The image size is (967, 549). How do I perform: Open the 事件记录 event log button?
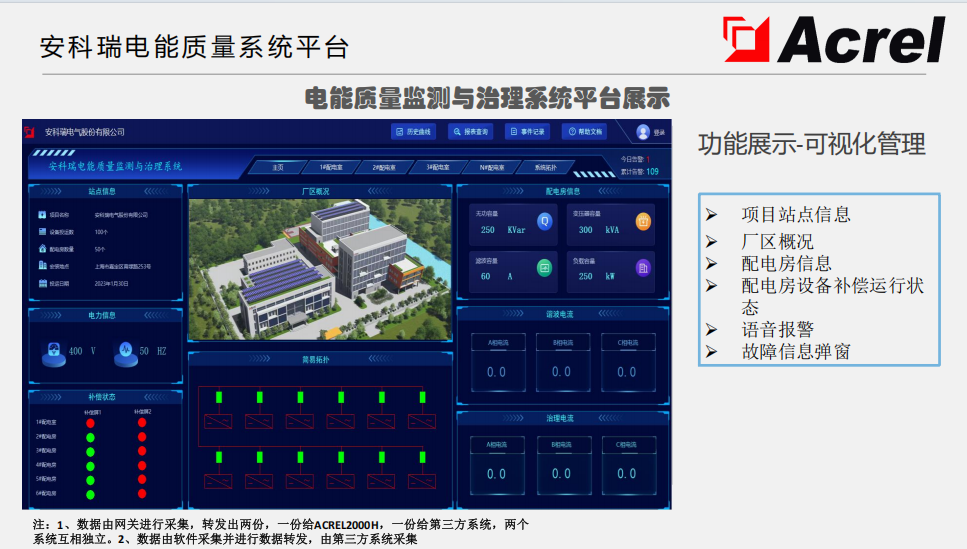pyautogui.click(x=527, y=131)
